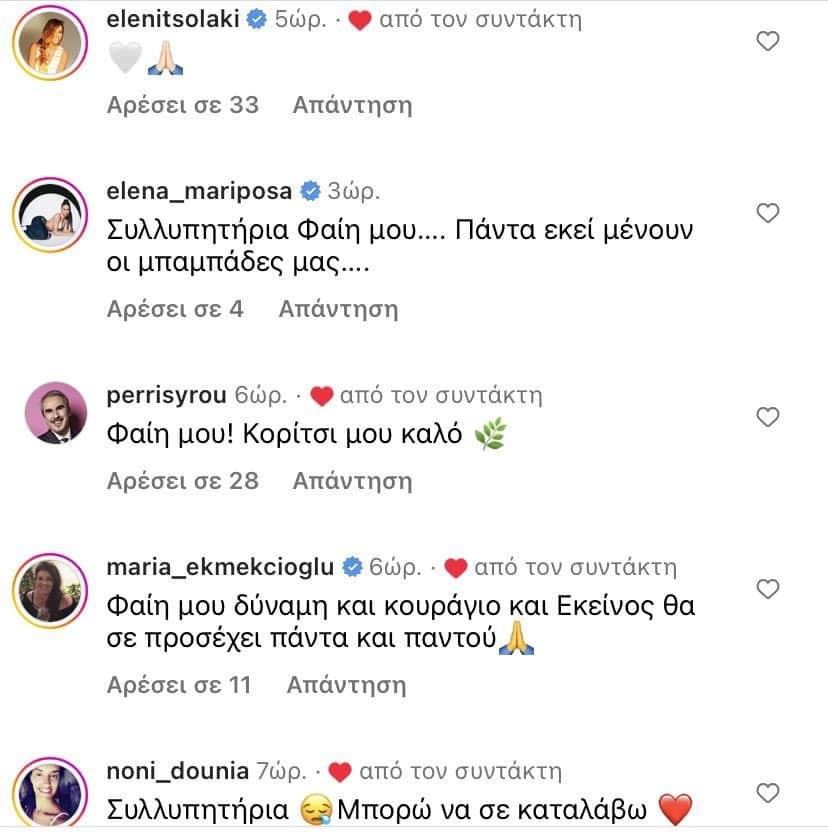The height and width of the screenshot is (840, 828).
Task: Reply to elena_mariposa's comment
Action: coord(338,309)
